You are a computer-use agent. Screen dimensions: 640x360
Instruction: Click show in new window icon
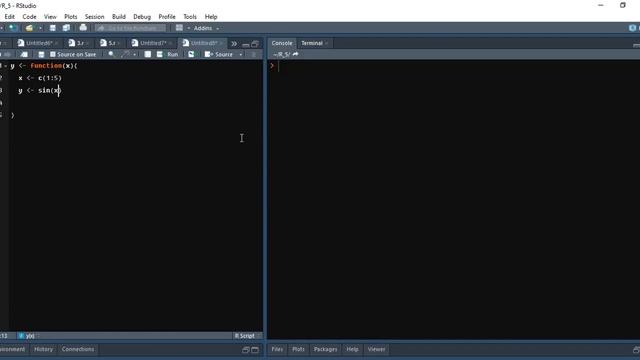pyautogui.click(x=24, y=54)
